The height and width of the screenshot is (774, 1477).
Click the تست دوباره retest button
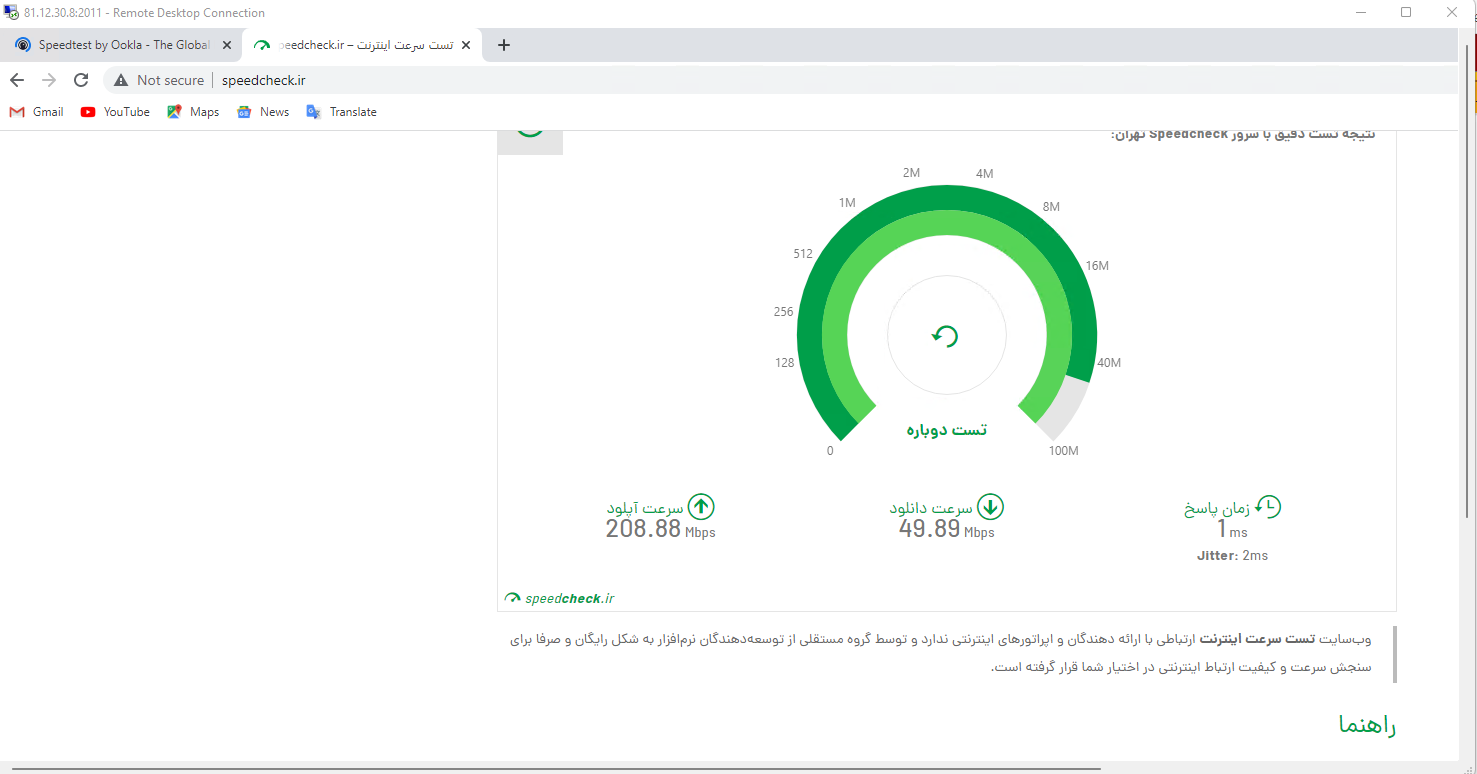946,429
